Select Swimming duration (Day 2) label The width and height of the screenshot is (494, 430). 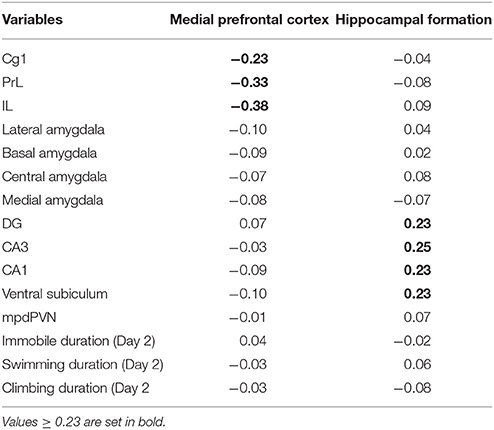[x=83, y=365]
